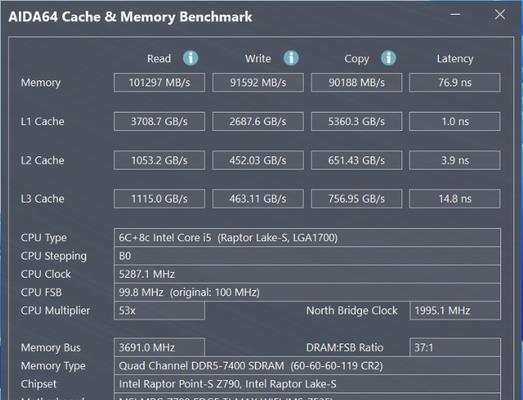Click the Write info icon

point(291,58)
